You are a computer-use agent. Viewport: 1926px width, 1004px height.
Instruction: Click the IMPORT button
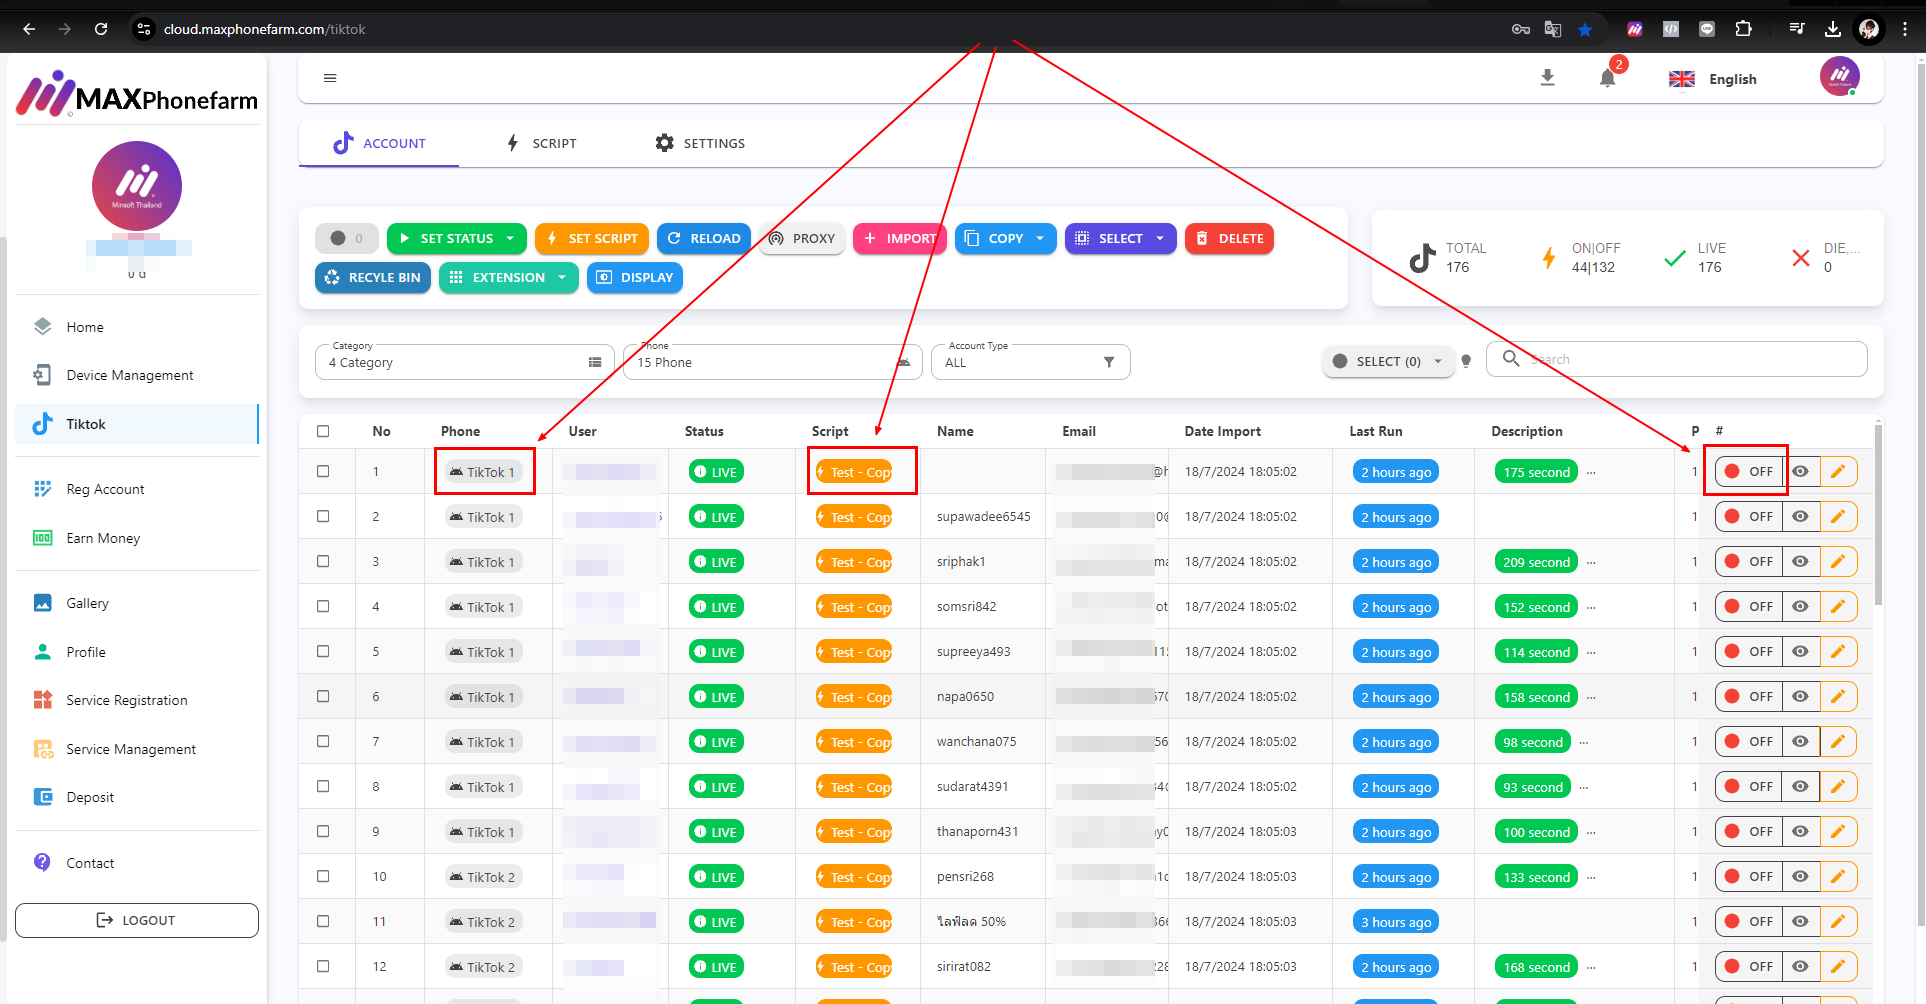900,238
